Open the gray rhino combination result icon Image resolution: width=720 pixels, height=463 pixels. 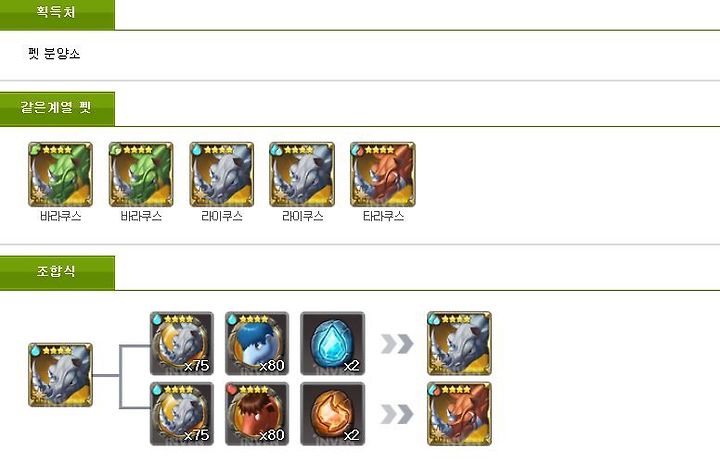[x=459, y=344]
